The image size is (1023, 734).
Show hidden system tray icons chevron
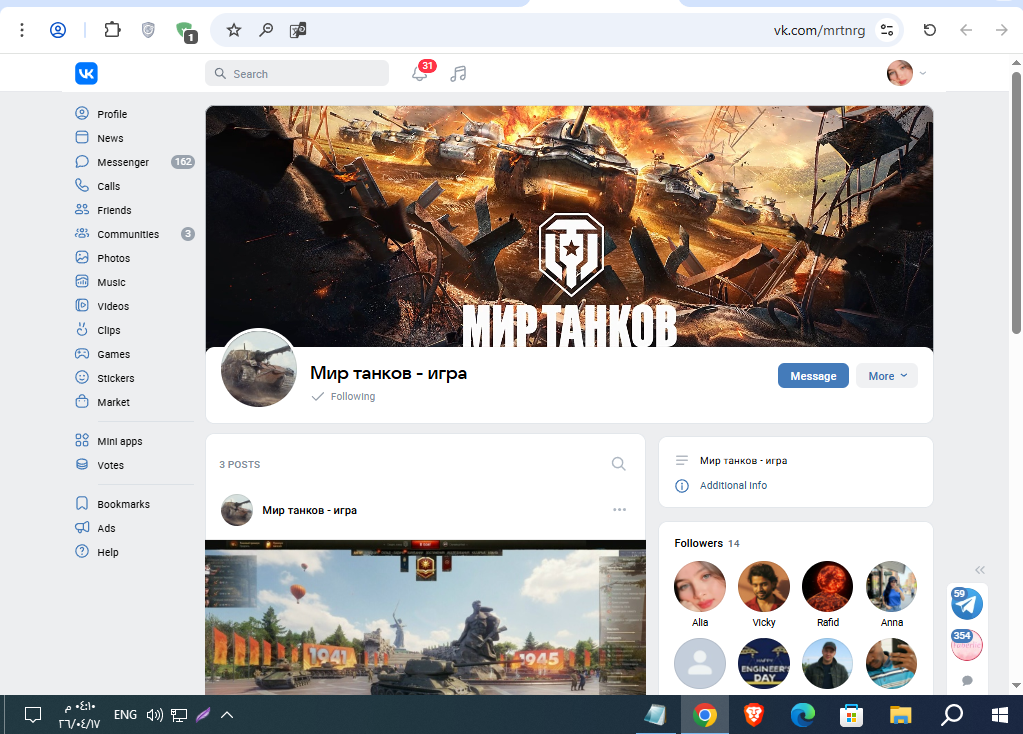[227, 715]
